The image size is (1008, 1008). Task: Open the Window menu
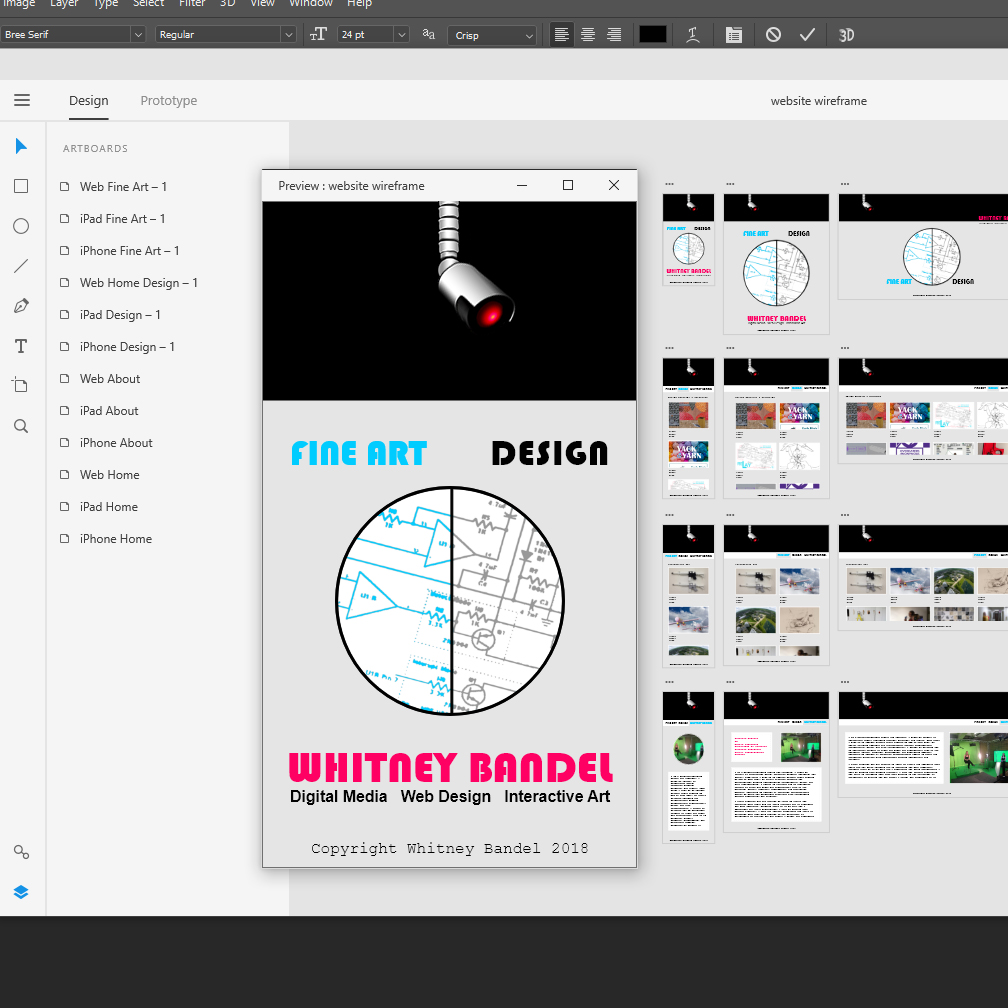[x=311, y=4]
